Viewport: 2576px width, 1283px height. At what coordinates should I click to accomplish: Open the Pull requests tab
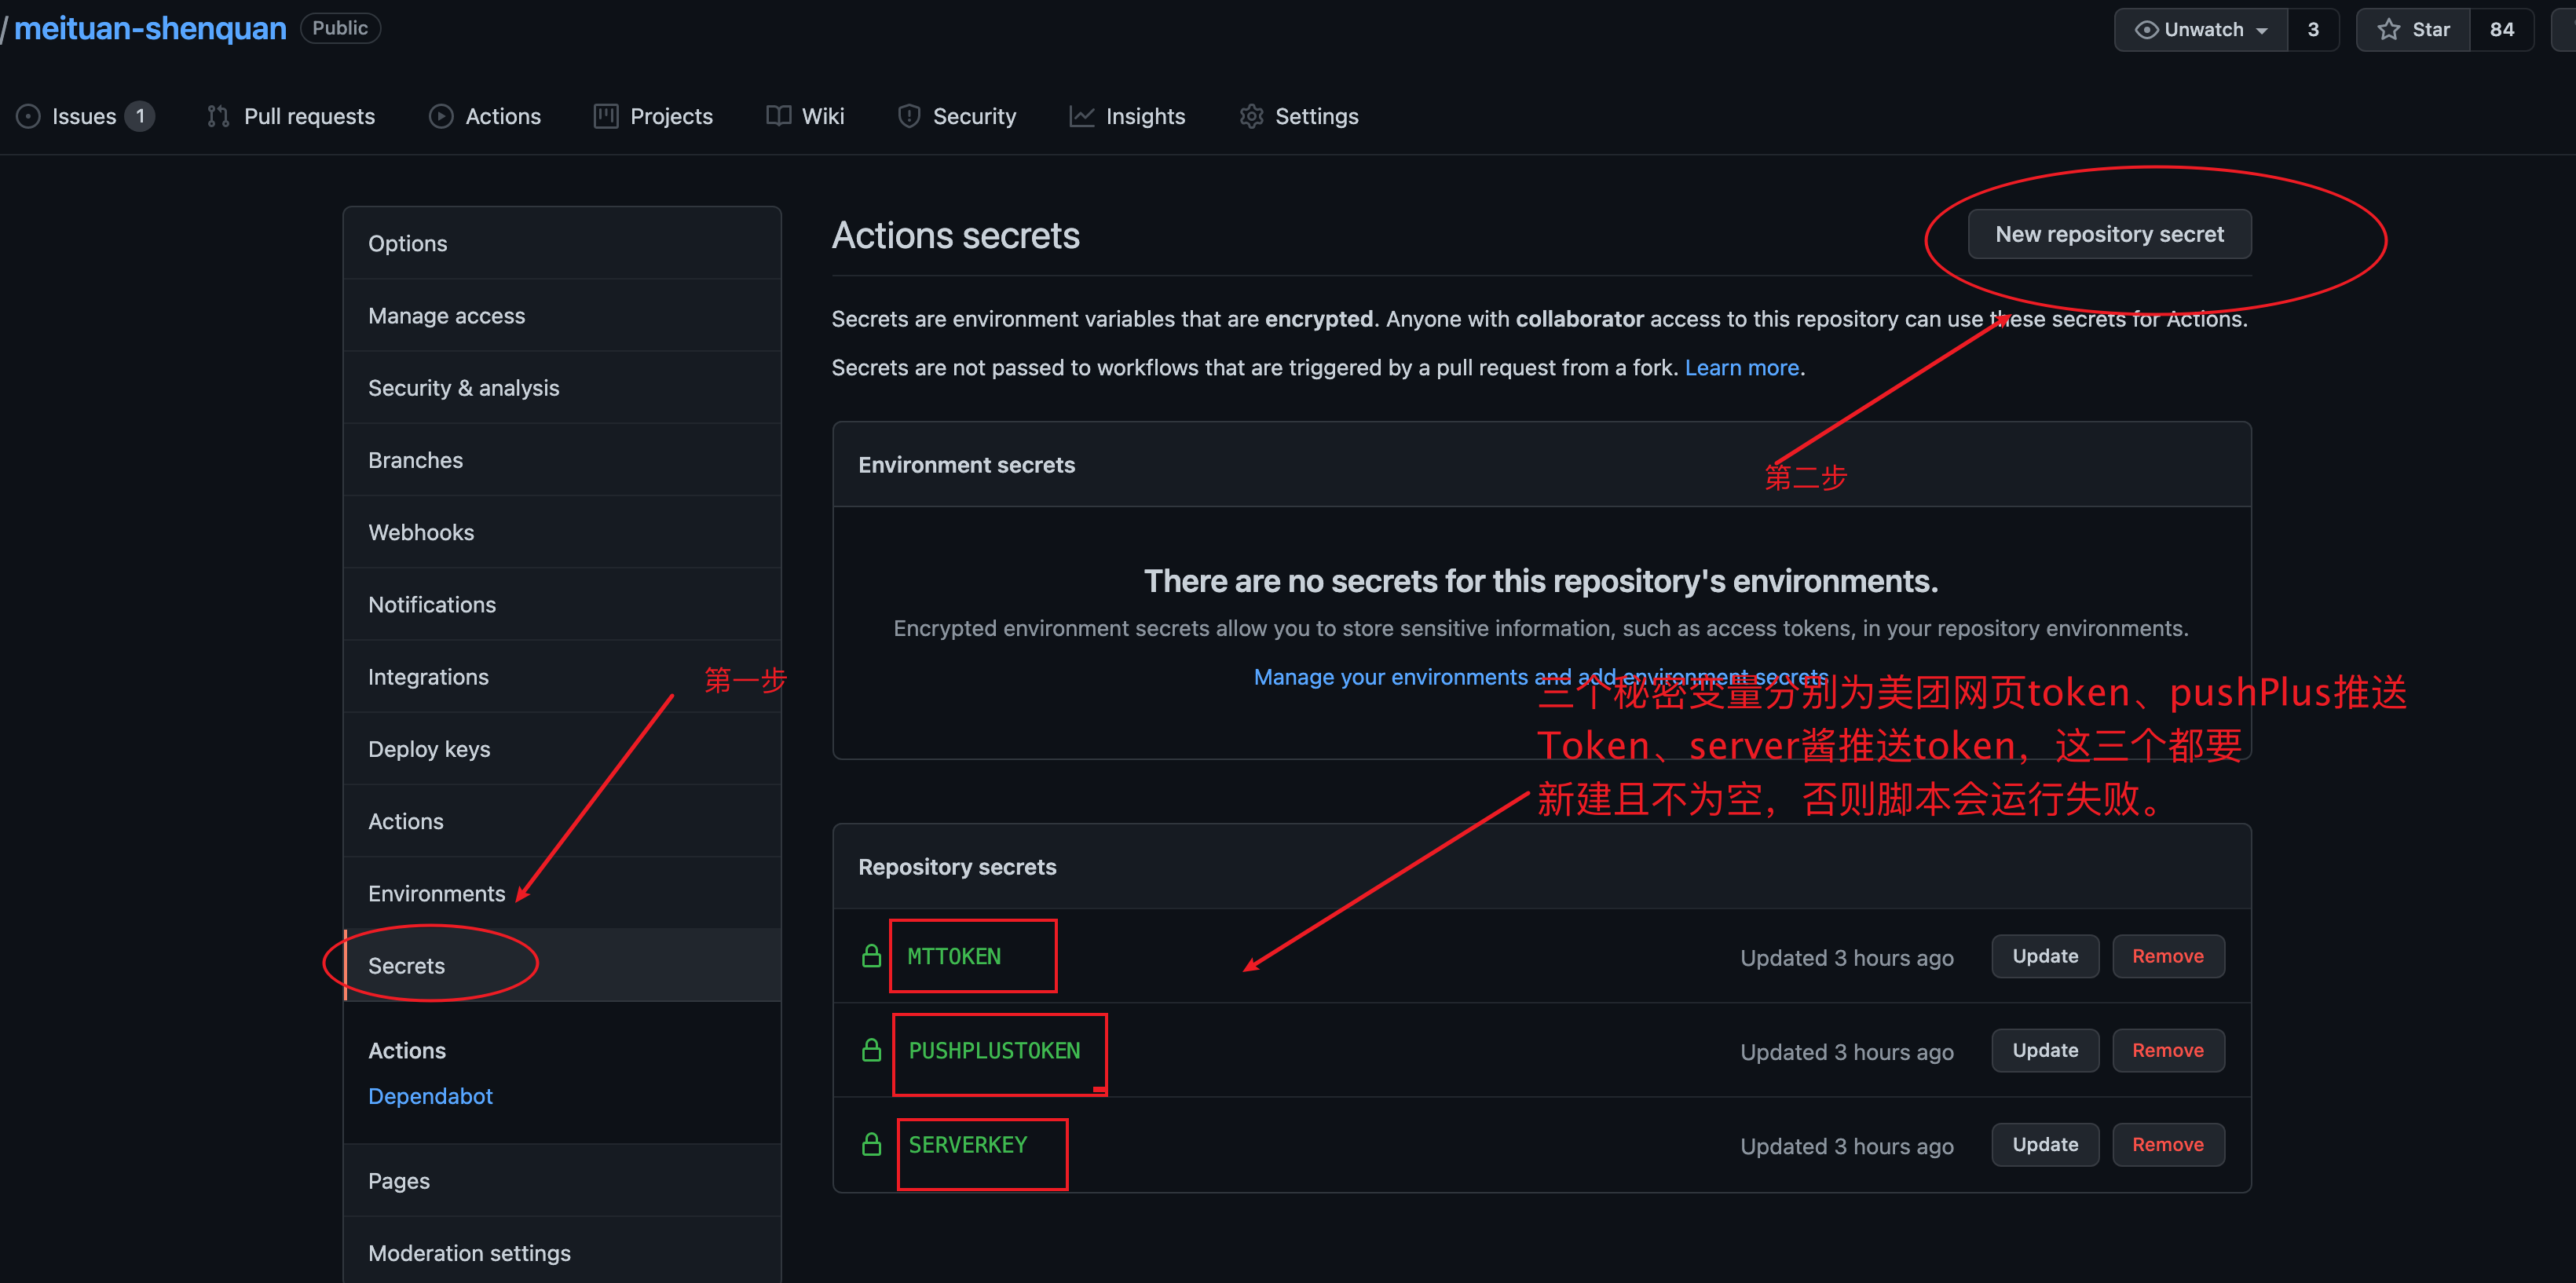click(291, 117)
